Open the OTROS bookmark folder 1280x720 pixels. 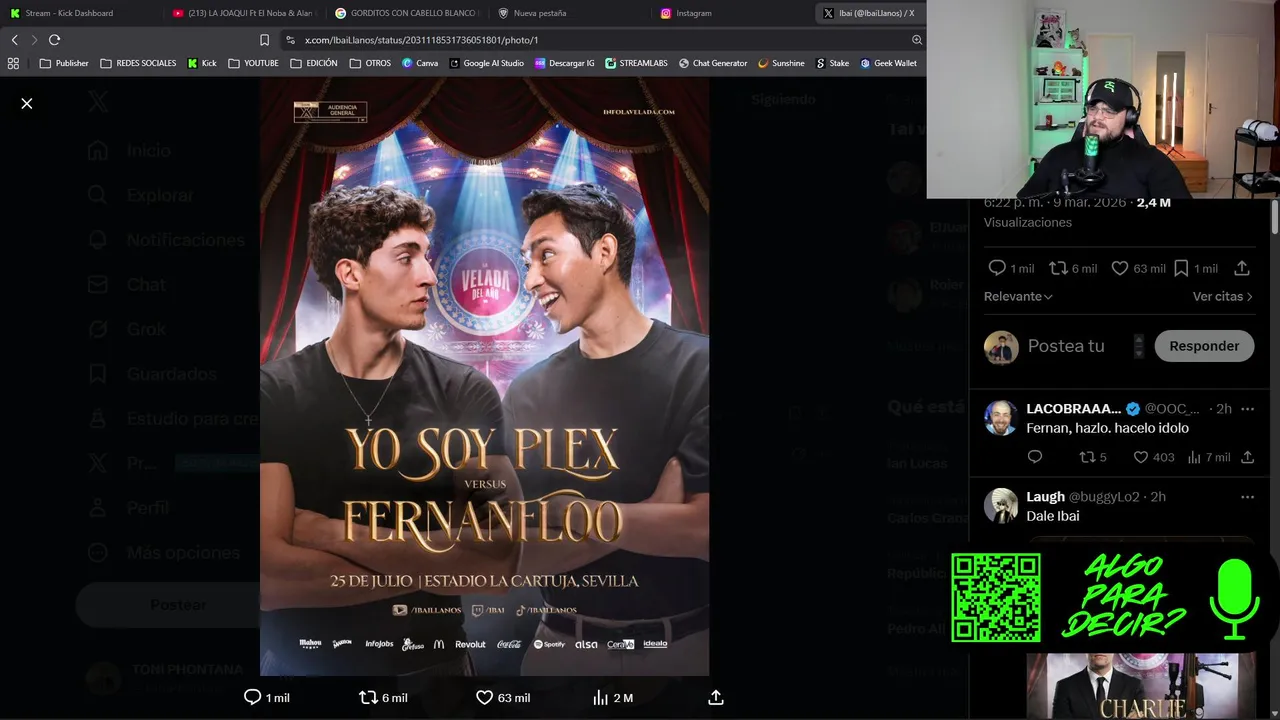[x=370, y=63]
